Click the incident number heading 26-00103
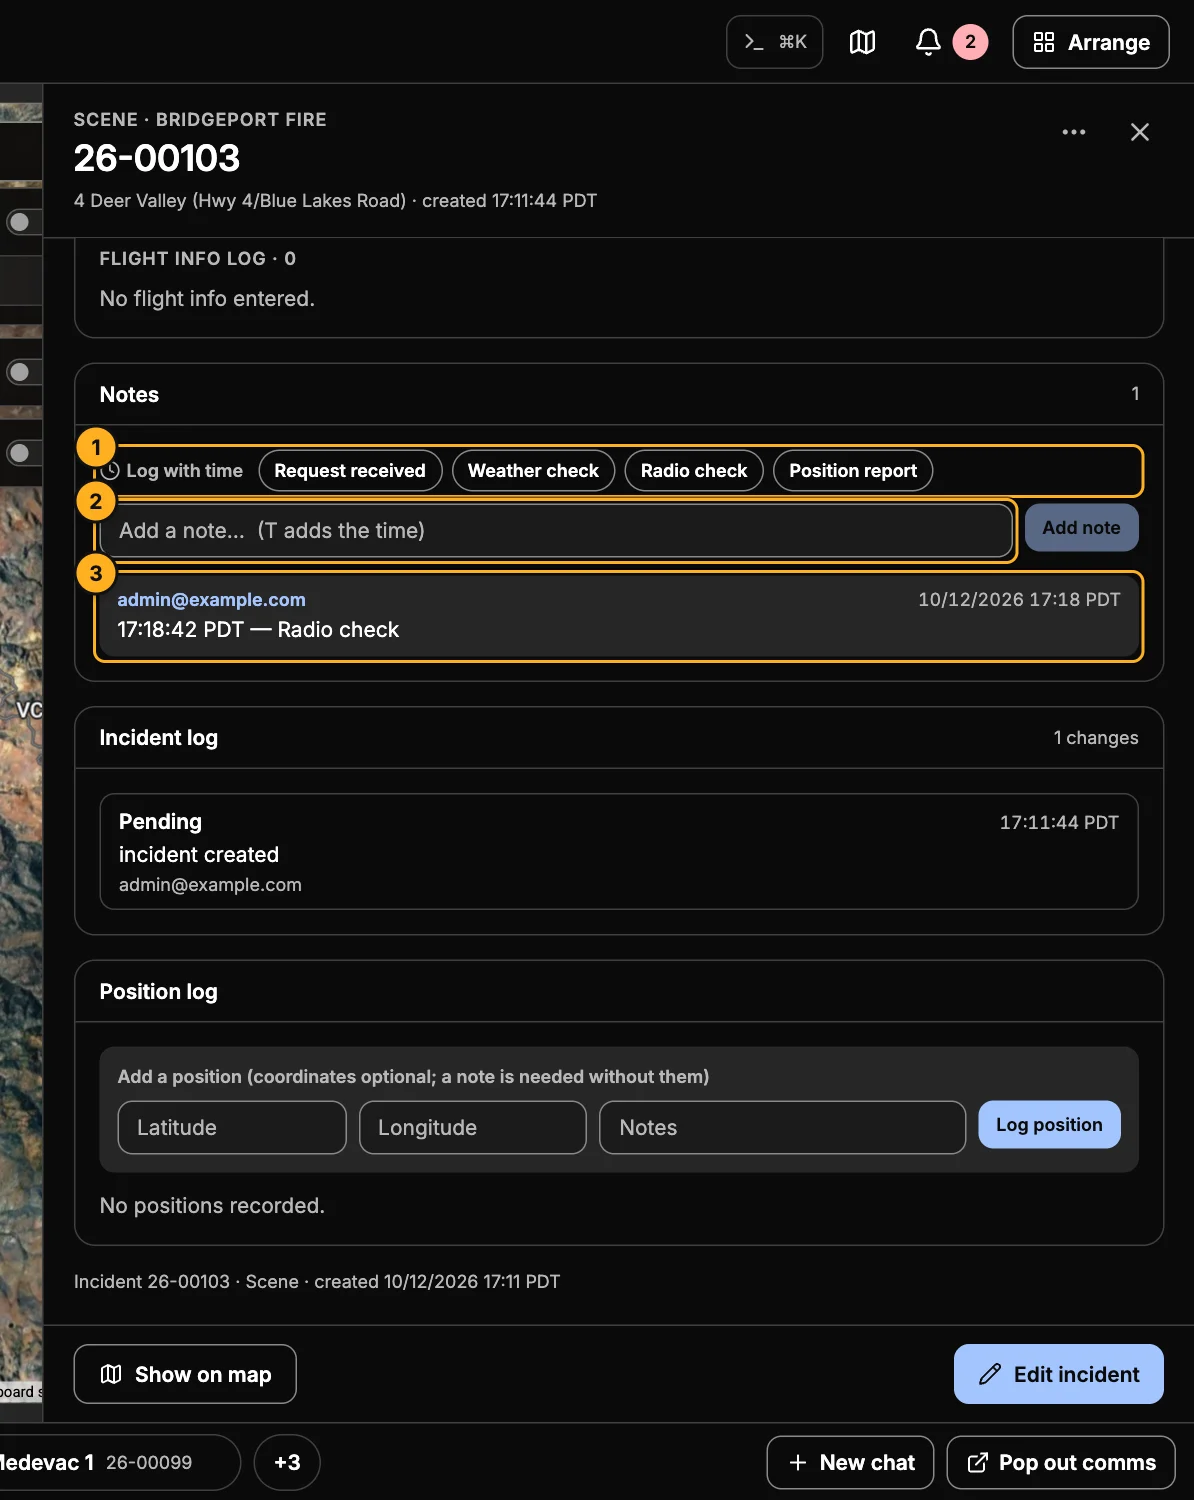Screen dimensions: 1194x1500 click(x=157, y=158)
